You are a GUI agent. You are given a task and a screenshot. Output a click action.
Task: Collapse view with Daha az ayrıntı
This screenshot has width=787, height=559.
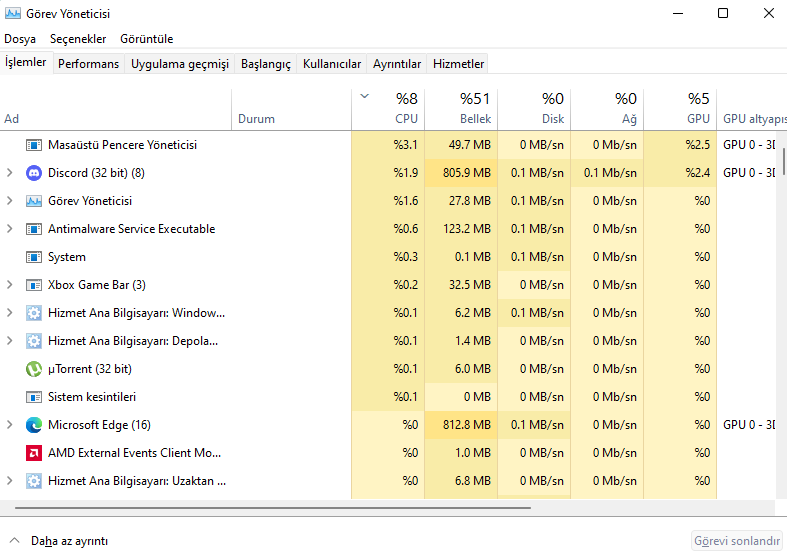coord(59,541)
